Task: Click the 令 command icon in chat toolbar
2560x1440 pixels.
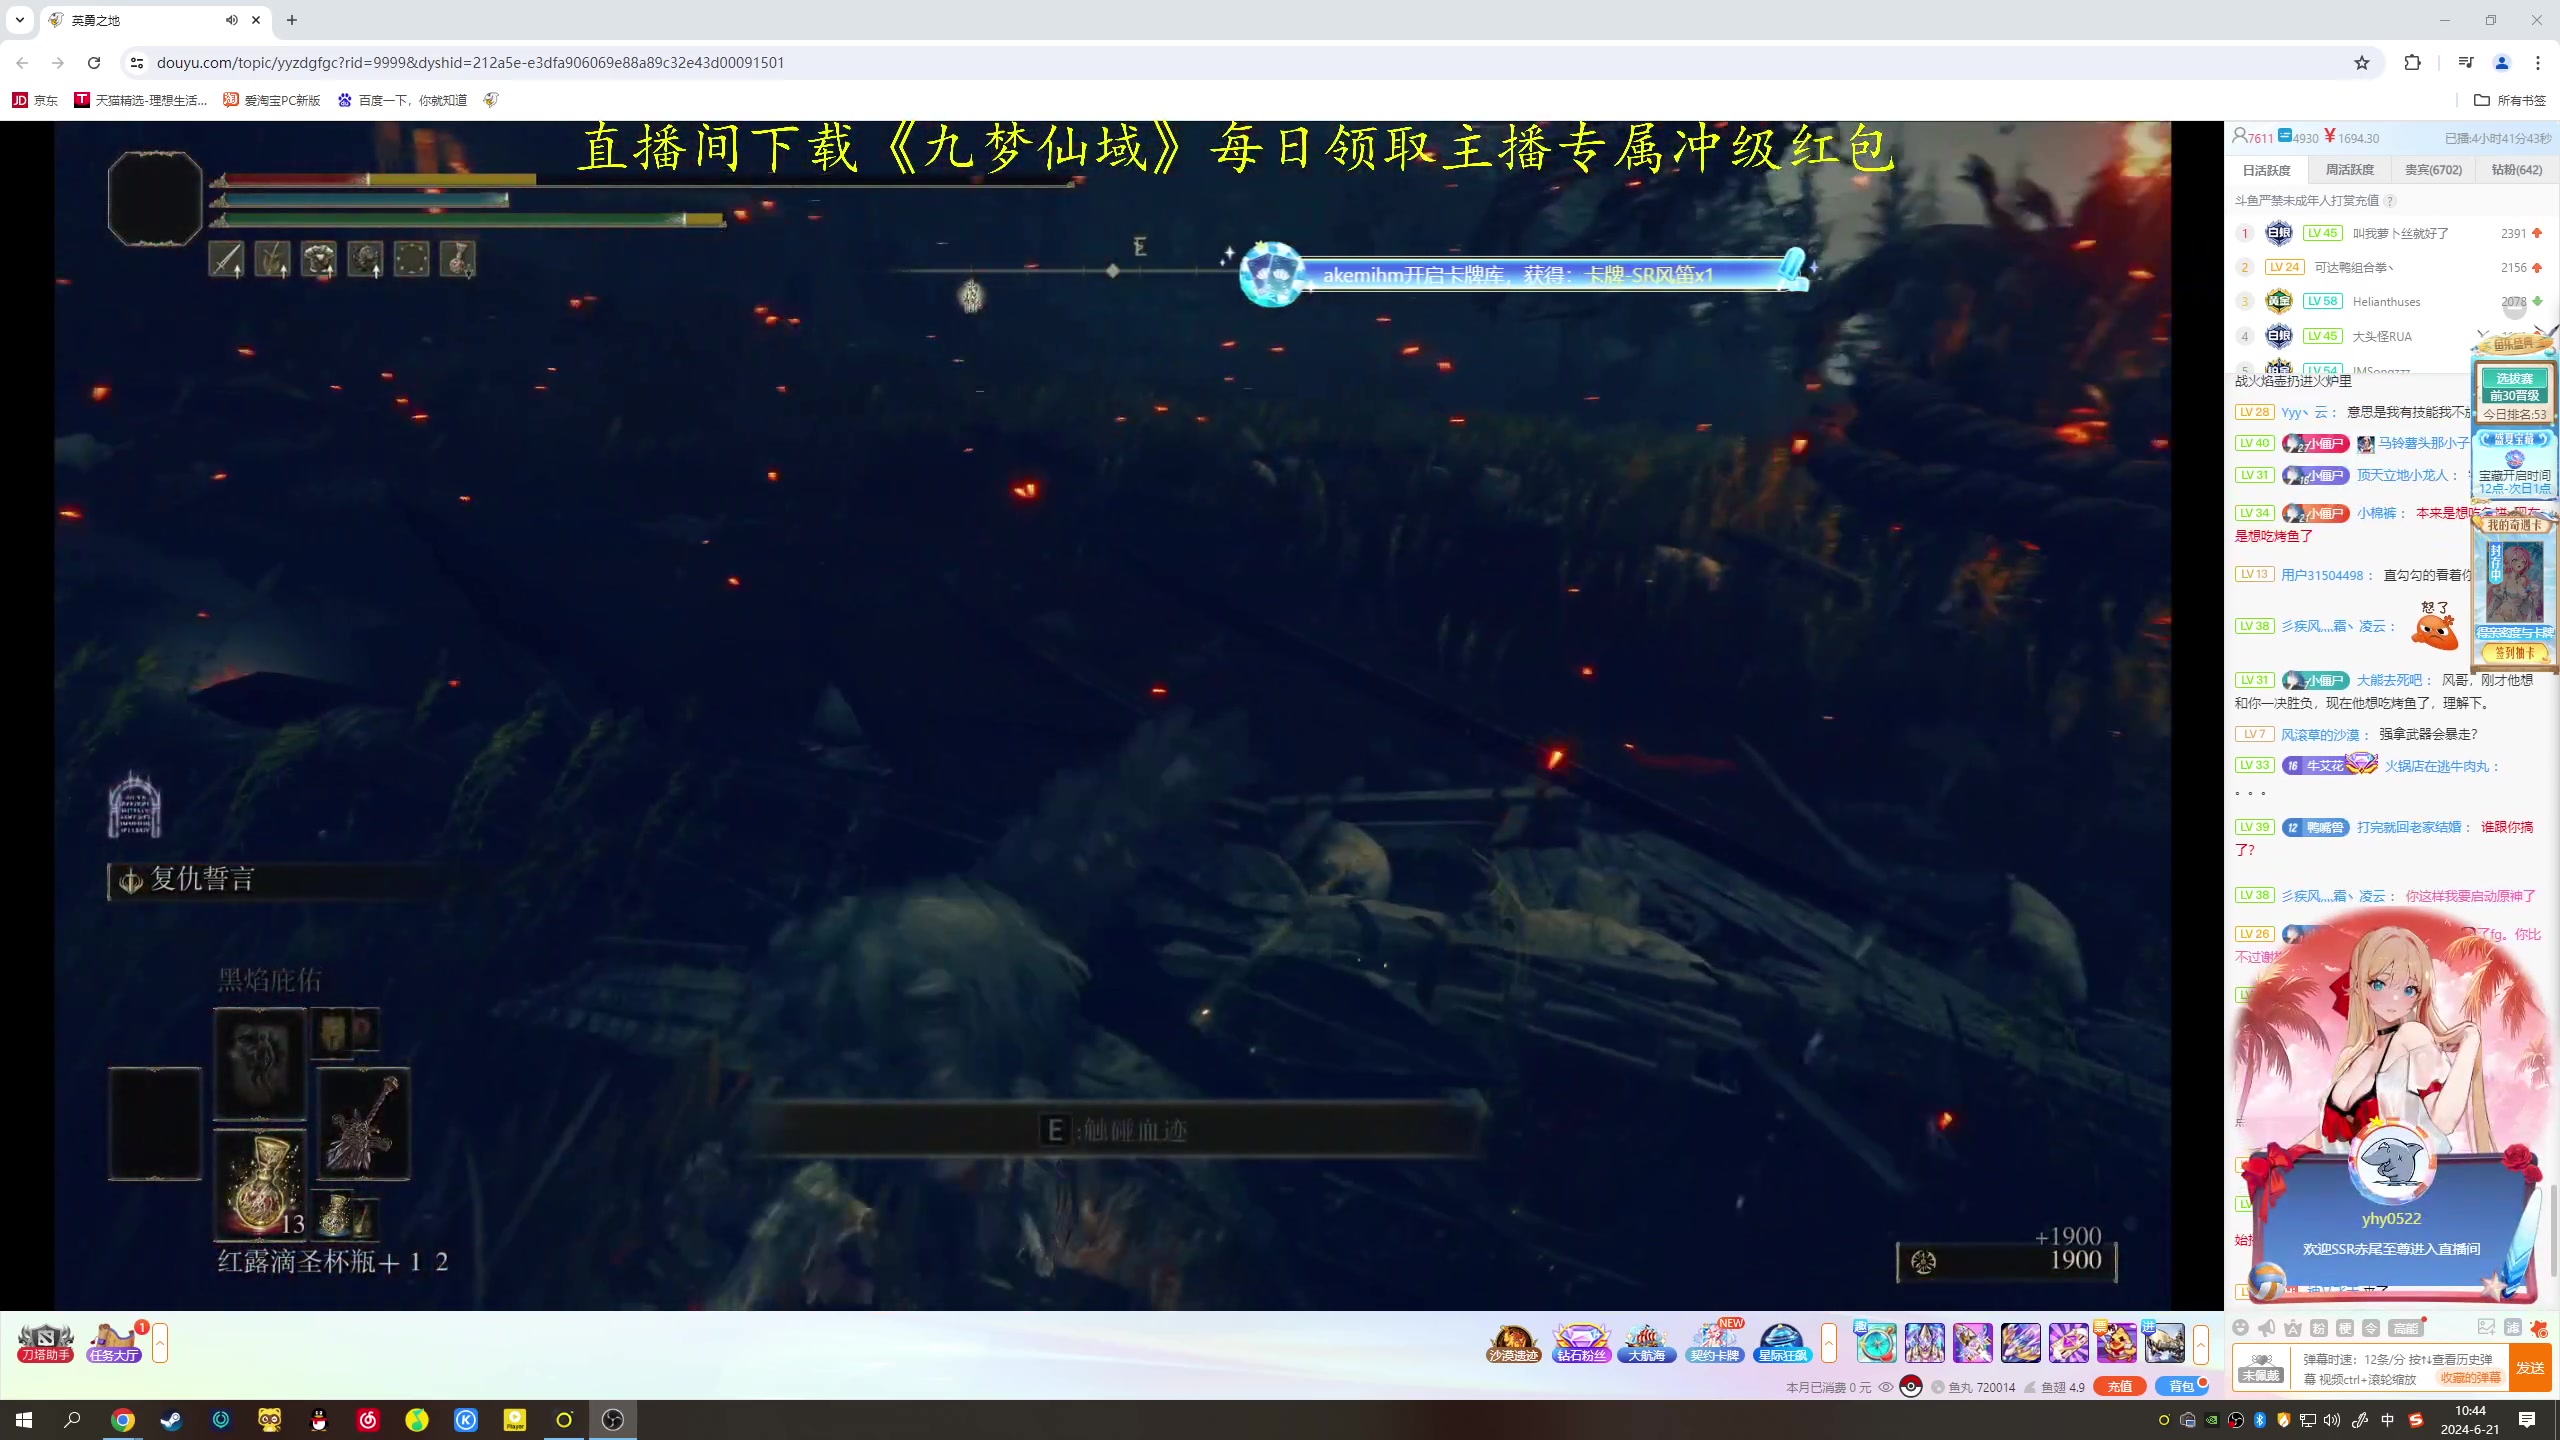Action: point(2371,1328)
